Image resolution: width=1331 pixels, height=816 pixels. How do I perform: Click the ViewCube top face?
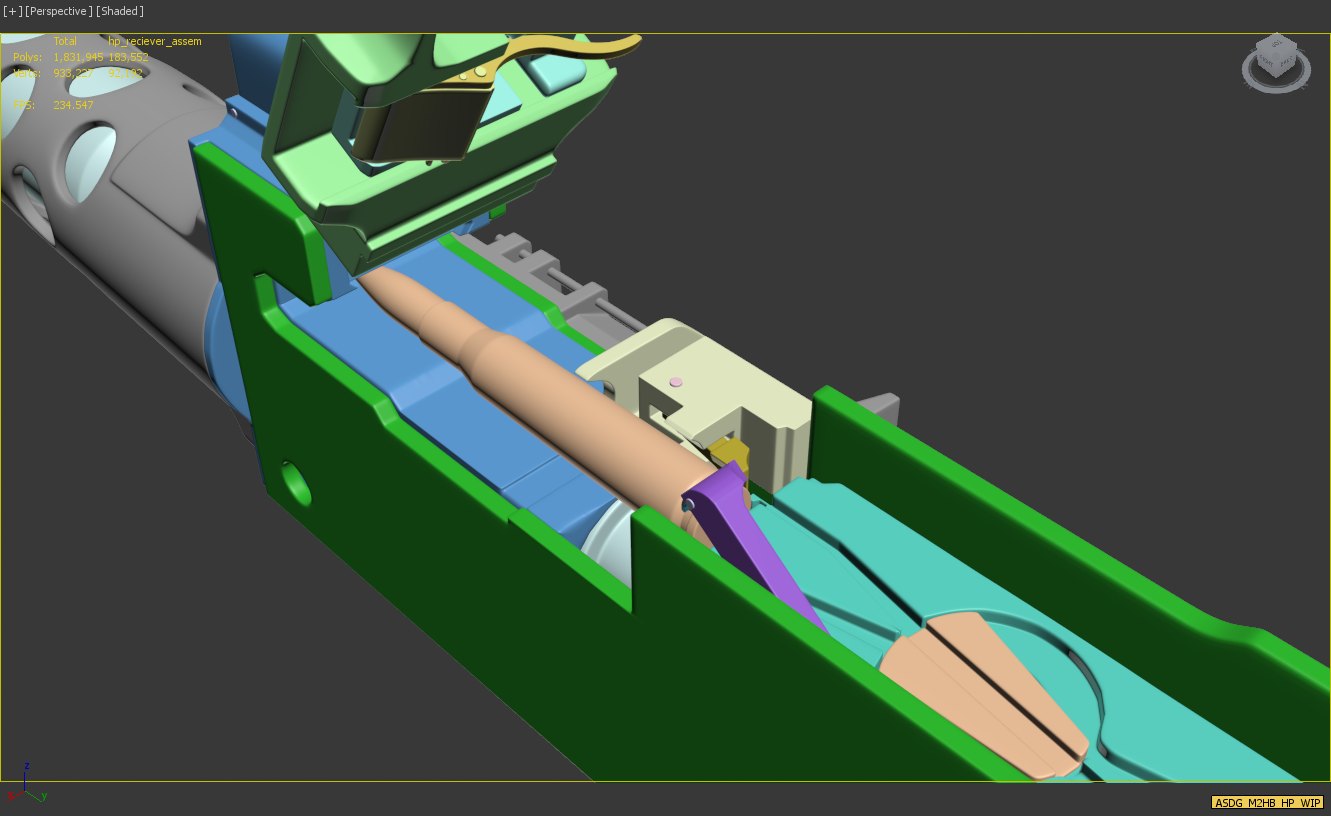pyautogui.click(x=1277, y=43)
